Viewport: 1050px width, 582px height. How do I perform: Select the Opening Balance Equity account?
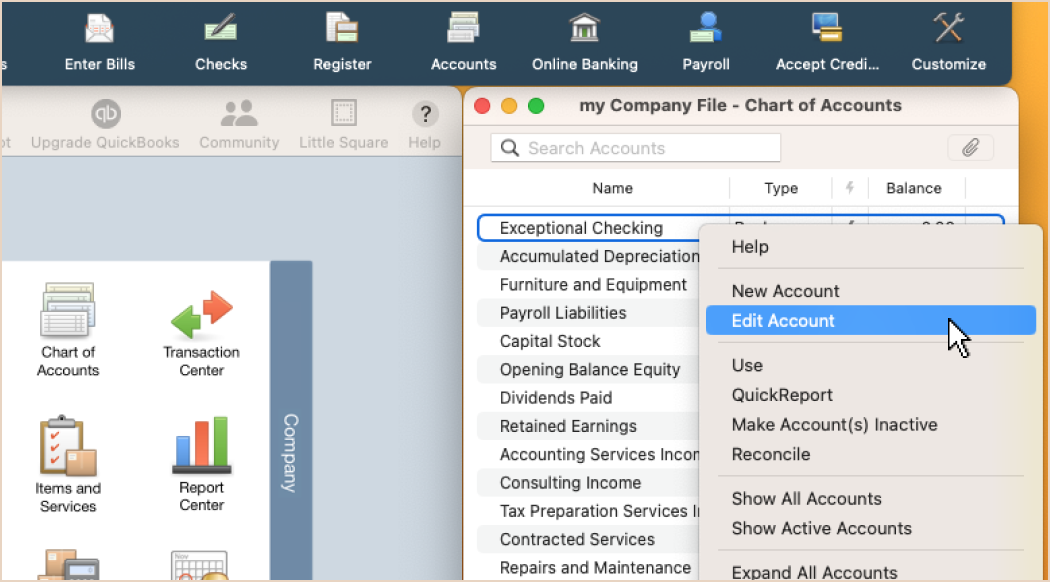click(588, 370)
